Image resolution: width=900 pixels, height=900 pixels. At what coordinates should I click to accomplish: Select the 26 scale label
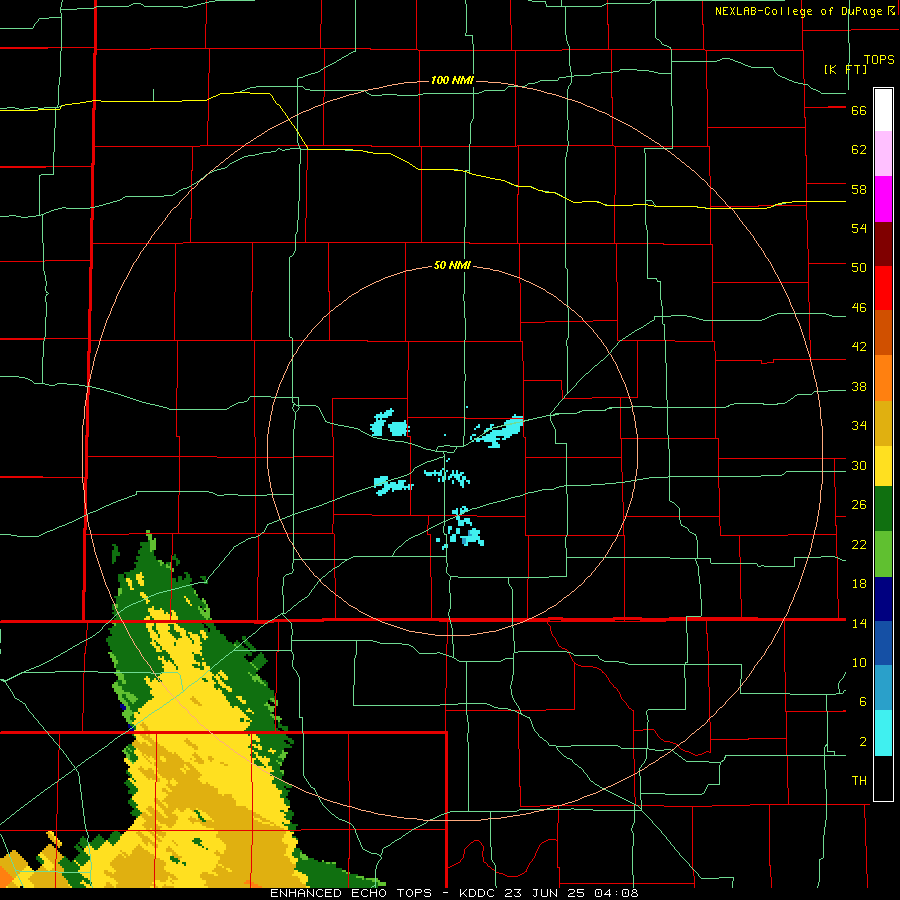(859, 505)
